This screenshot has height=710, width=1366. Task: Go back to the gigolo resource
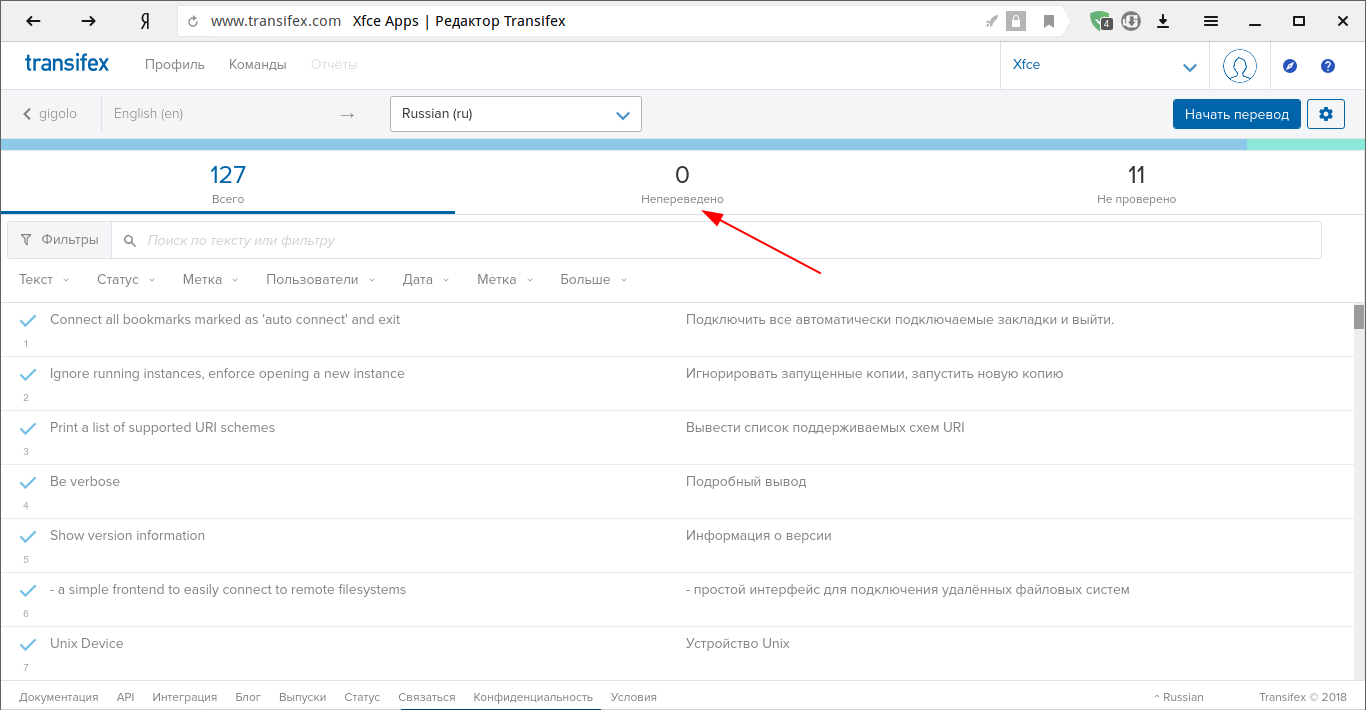pyautogui.click(x=50, y=114)
